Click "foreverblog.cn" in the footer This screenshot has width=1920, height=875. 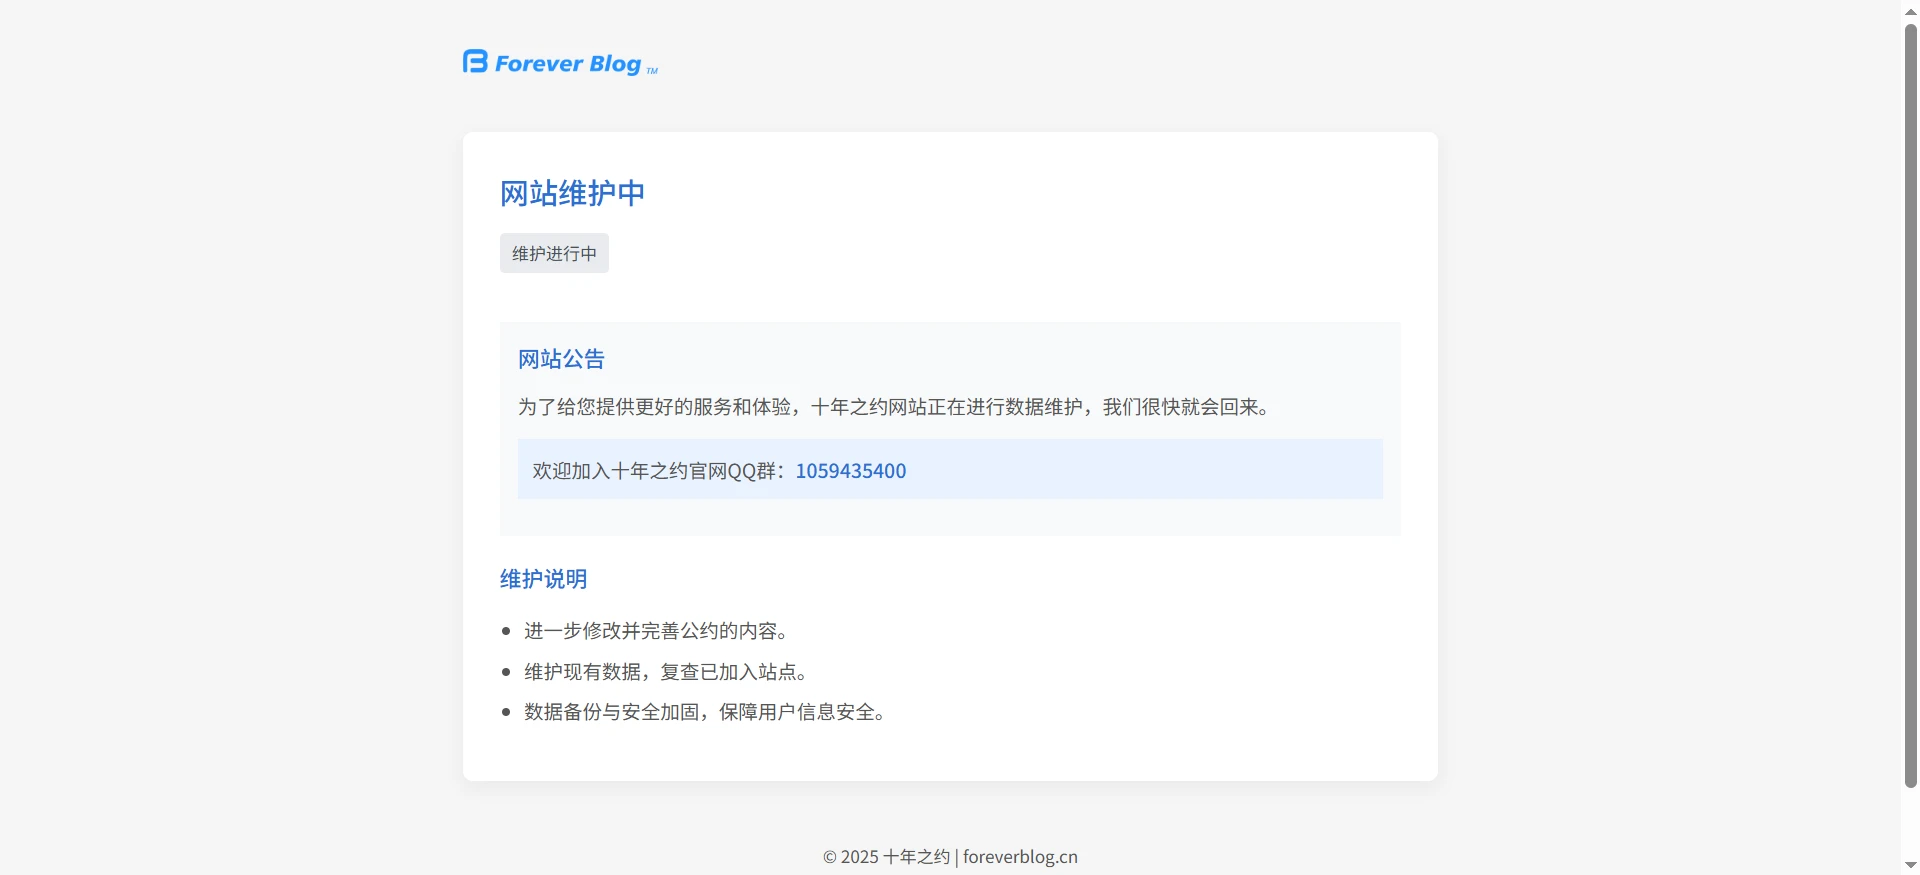tap(1020, 857)
